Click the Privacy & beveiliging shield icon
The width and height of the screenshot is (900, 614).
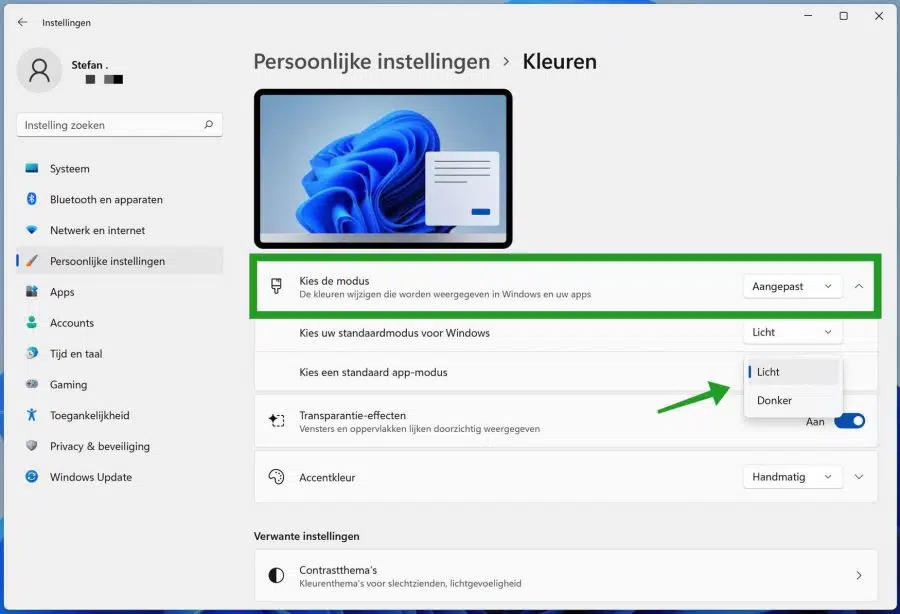point(32,446)
